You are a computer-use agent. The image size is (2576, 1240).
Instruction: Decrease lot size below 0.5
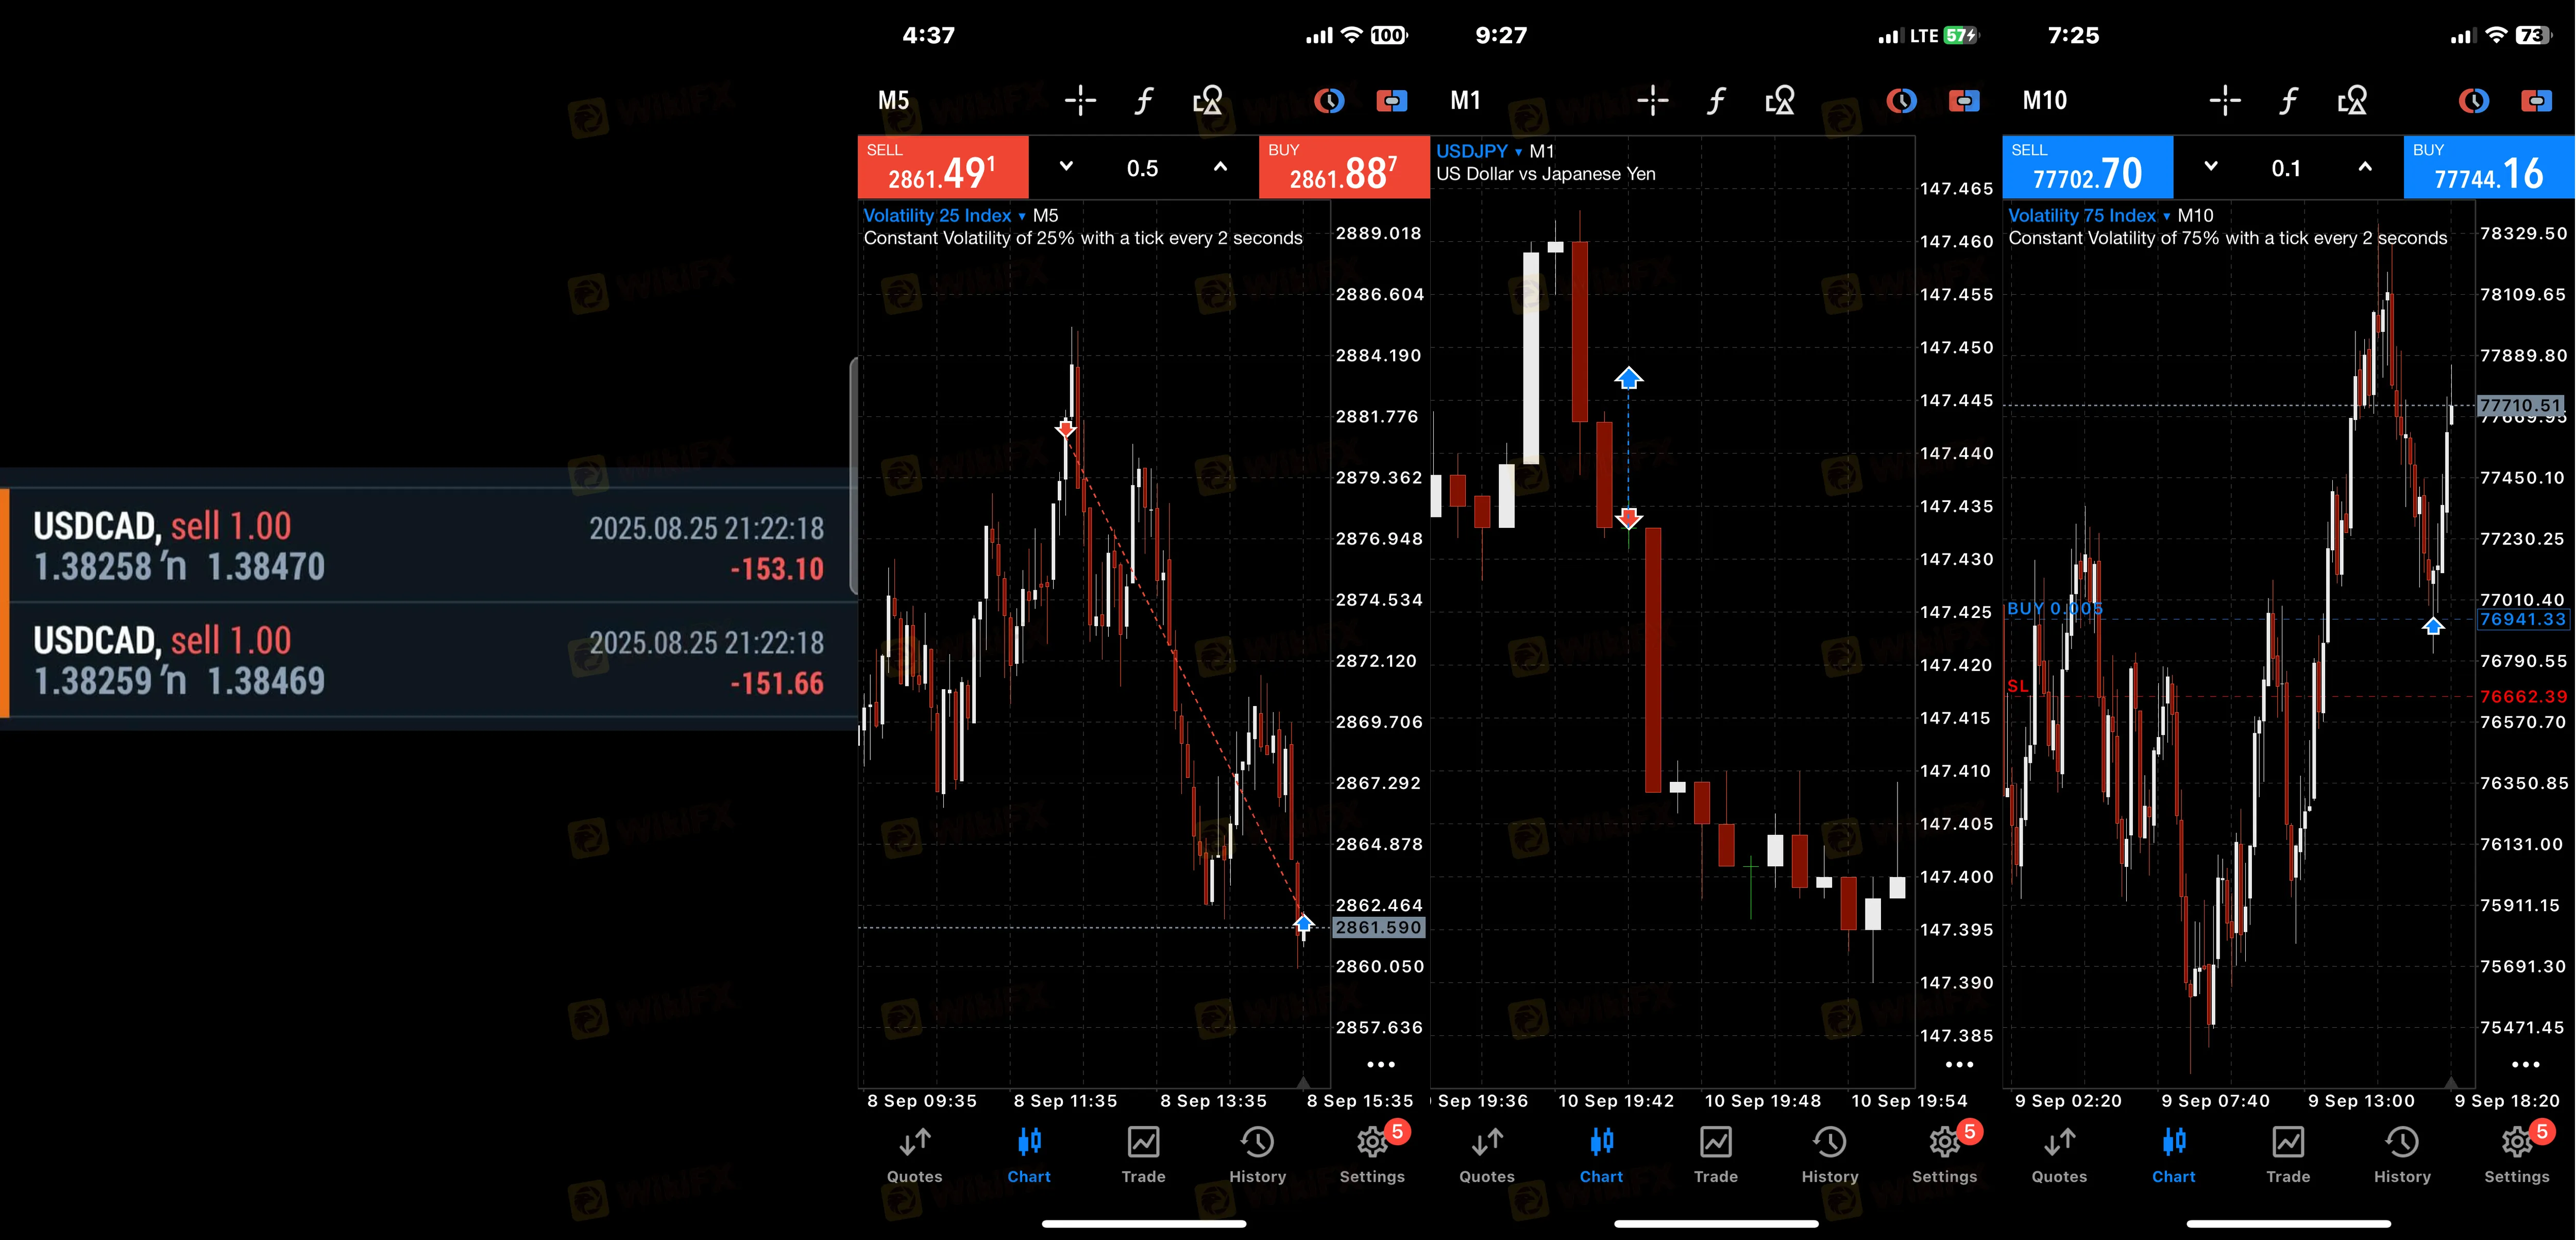click(x=1066, y=167)
